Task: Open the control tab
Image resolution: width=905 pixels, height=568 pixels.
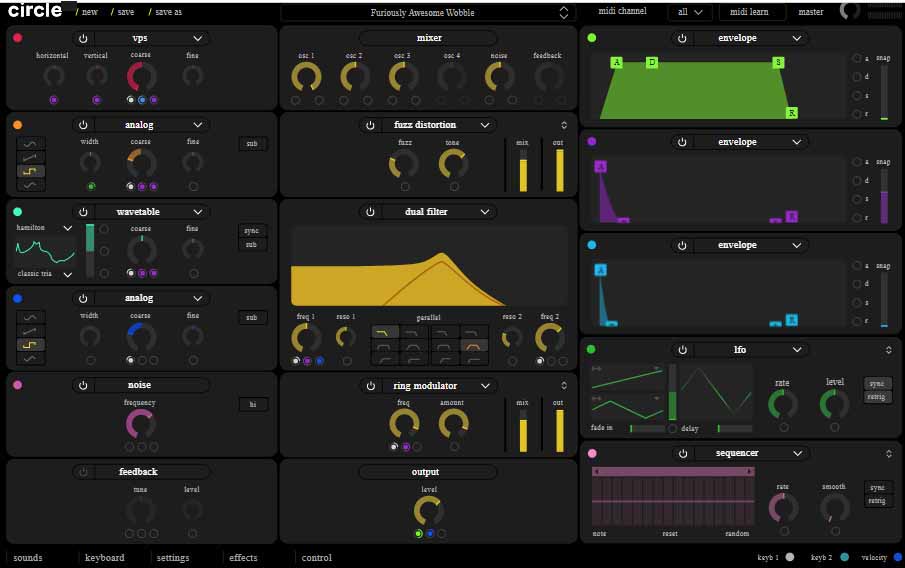Action: [316, 558]
